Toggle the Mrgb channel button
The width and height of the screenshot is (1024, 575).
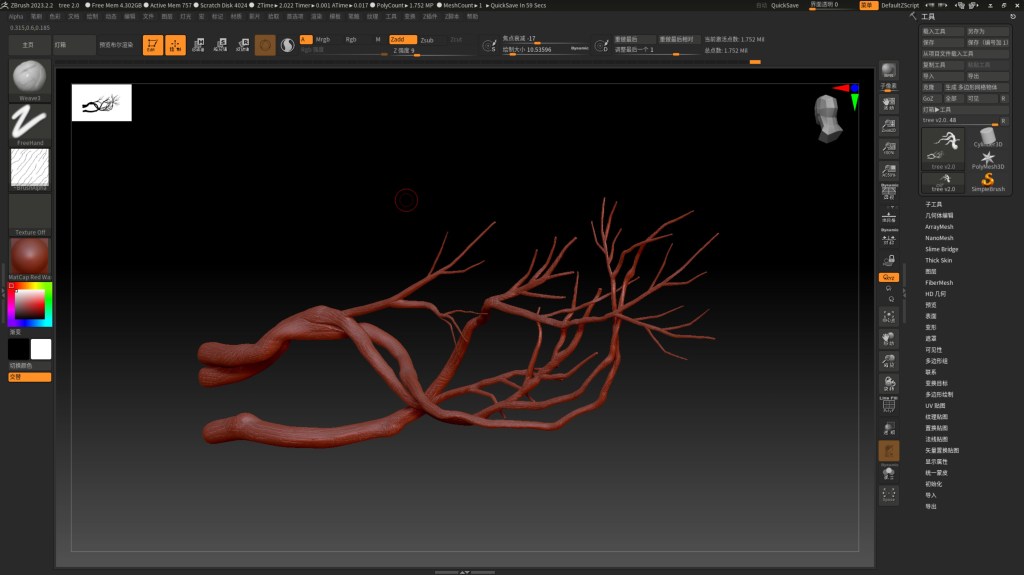(323, 39)
